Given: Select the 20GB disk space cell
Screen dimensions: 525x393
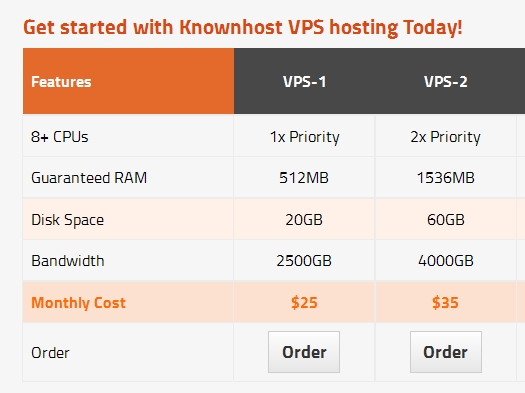Looking at the screenshot, I should click(x=304, y=220).
